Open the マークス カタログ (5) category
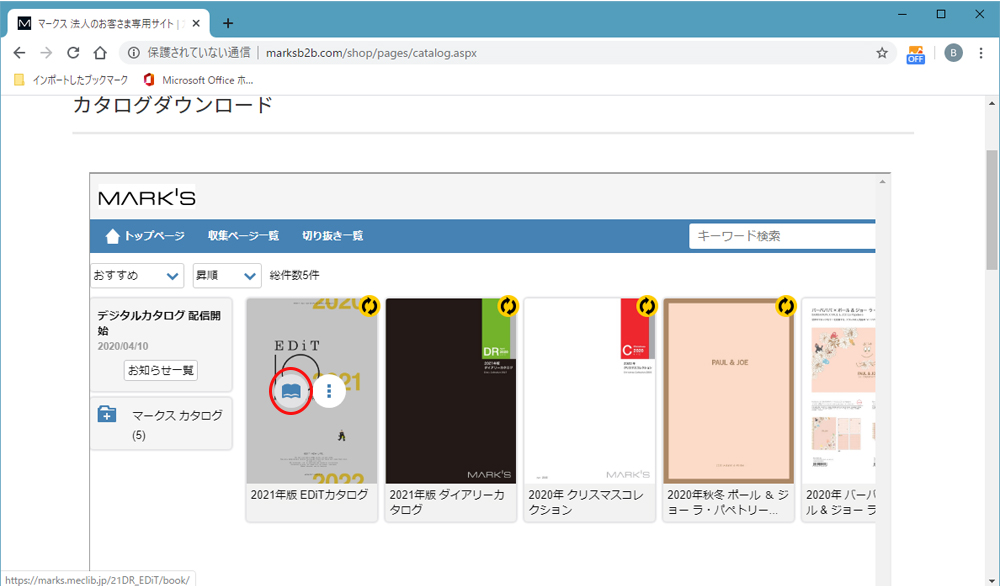This screenshot has width=1000, height=586. pyautogui.click(x=161, y=424)
